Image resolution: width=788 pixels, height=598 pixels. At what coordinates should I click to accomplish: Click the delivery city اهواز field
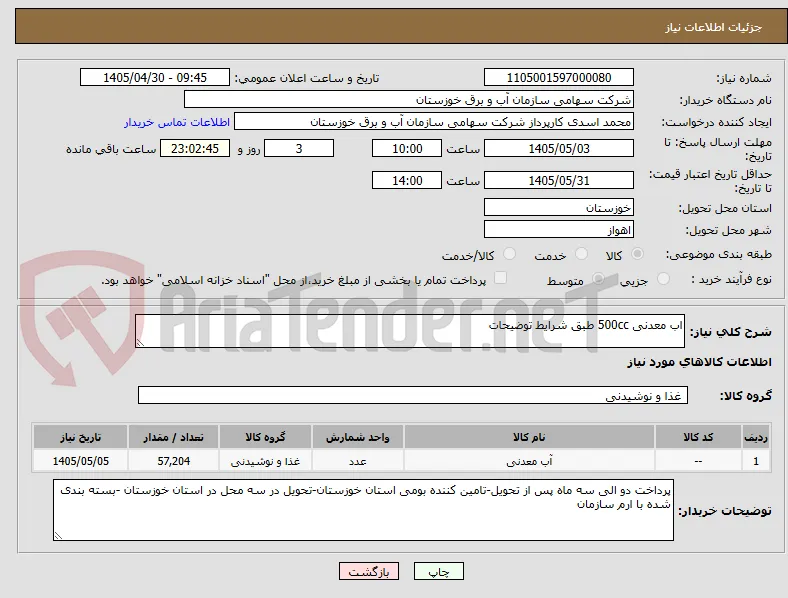559,229
